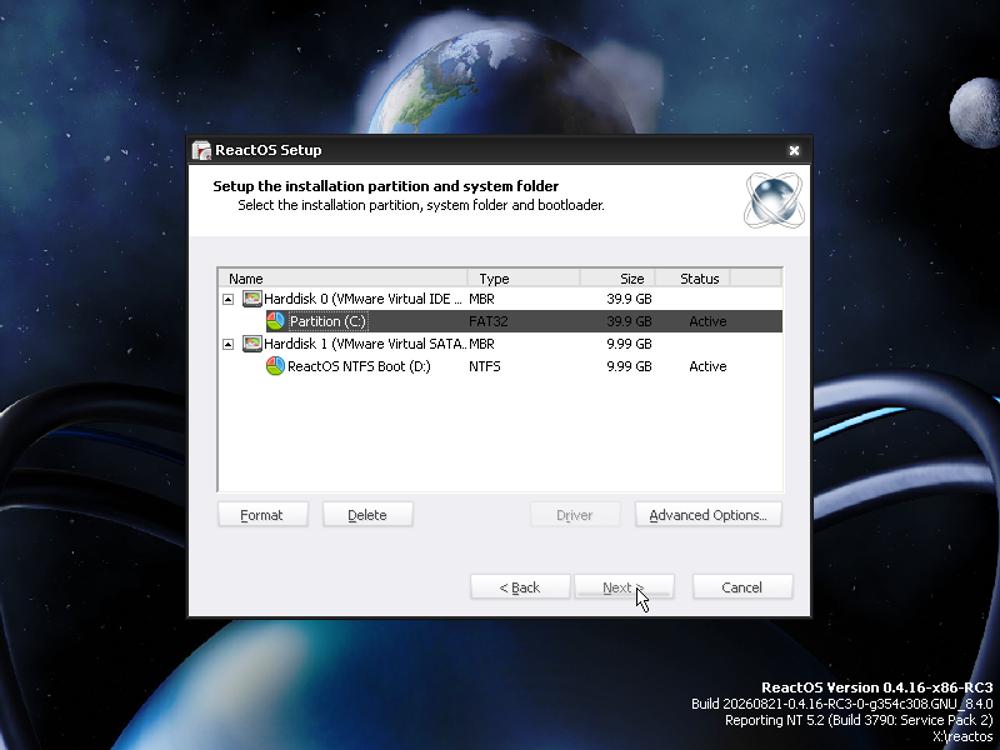Open Advanced Options dialog
Viewport: 1000px width, 750px height.
(x=709, y=515)
